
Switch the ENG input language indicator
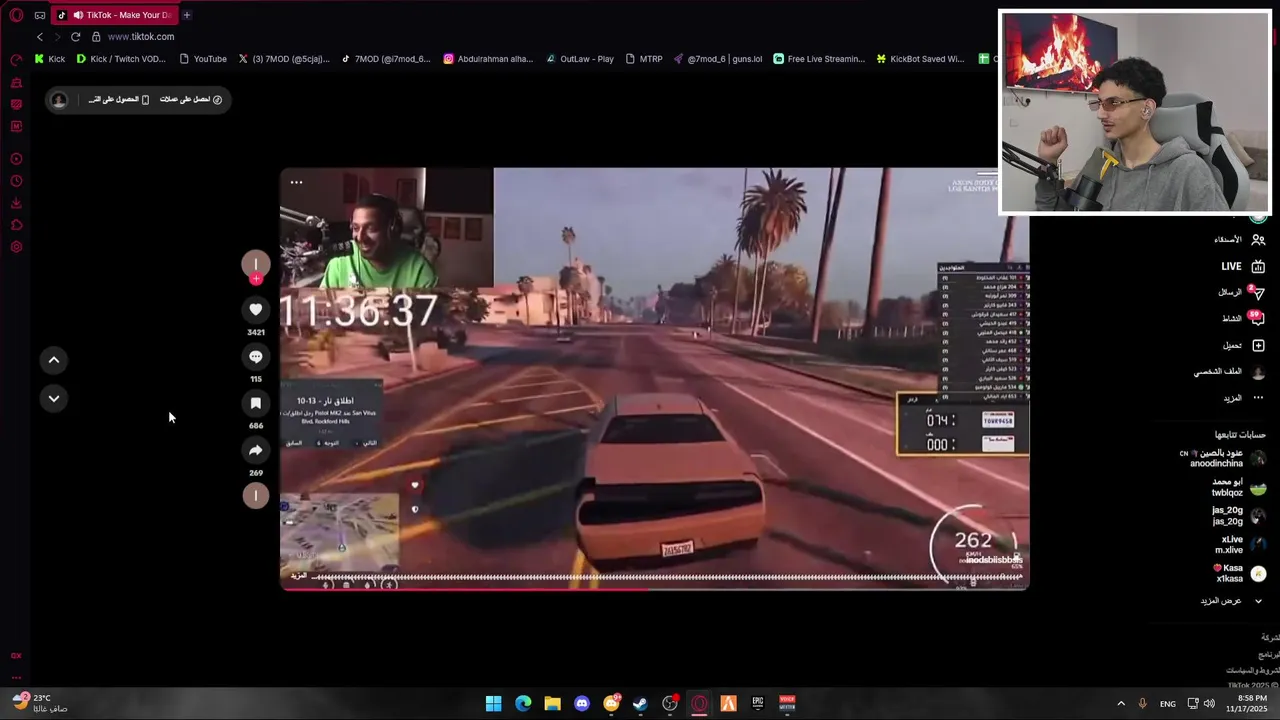click(1168, 704)
